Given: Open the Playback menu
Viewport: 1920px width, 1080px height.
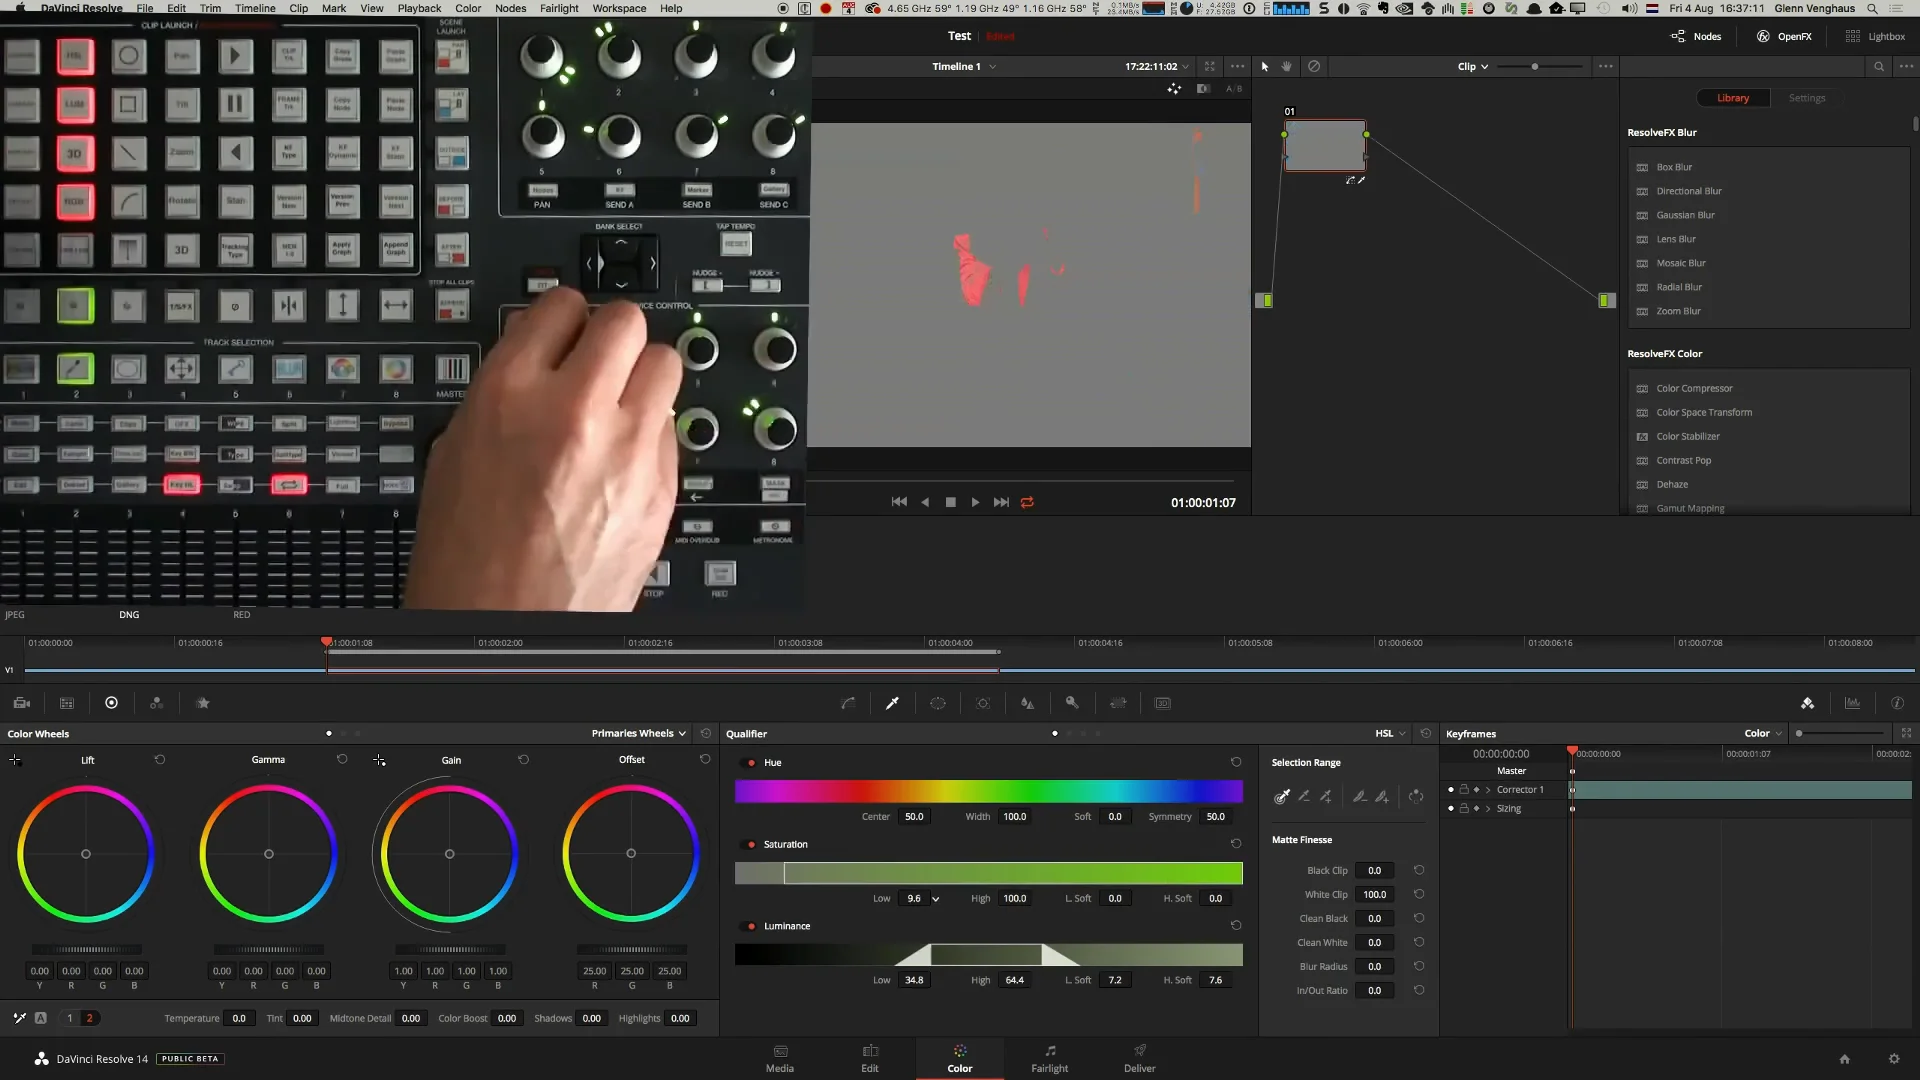Looking at the screenshot, I should click(x=419, y=8).
